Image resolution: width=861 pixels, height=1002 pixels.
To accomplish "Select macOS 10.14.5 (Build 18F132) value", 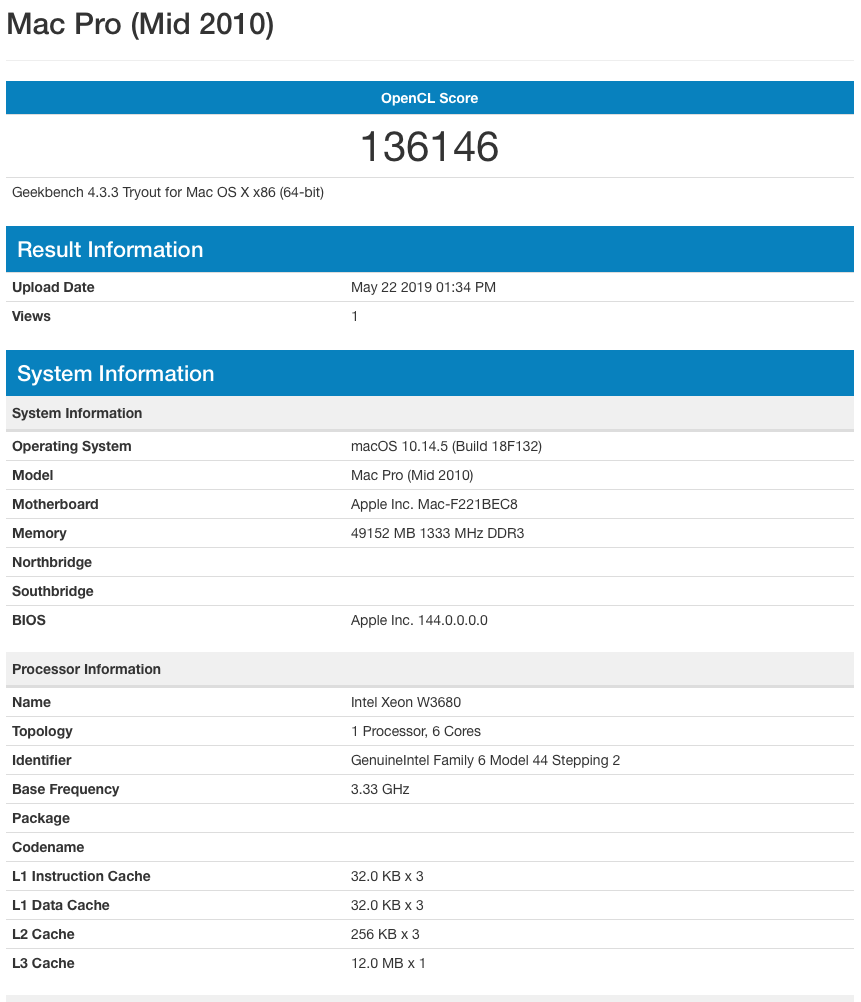I will click(x=446, y=447).
